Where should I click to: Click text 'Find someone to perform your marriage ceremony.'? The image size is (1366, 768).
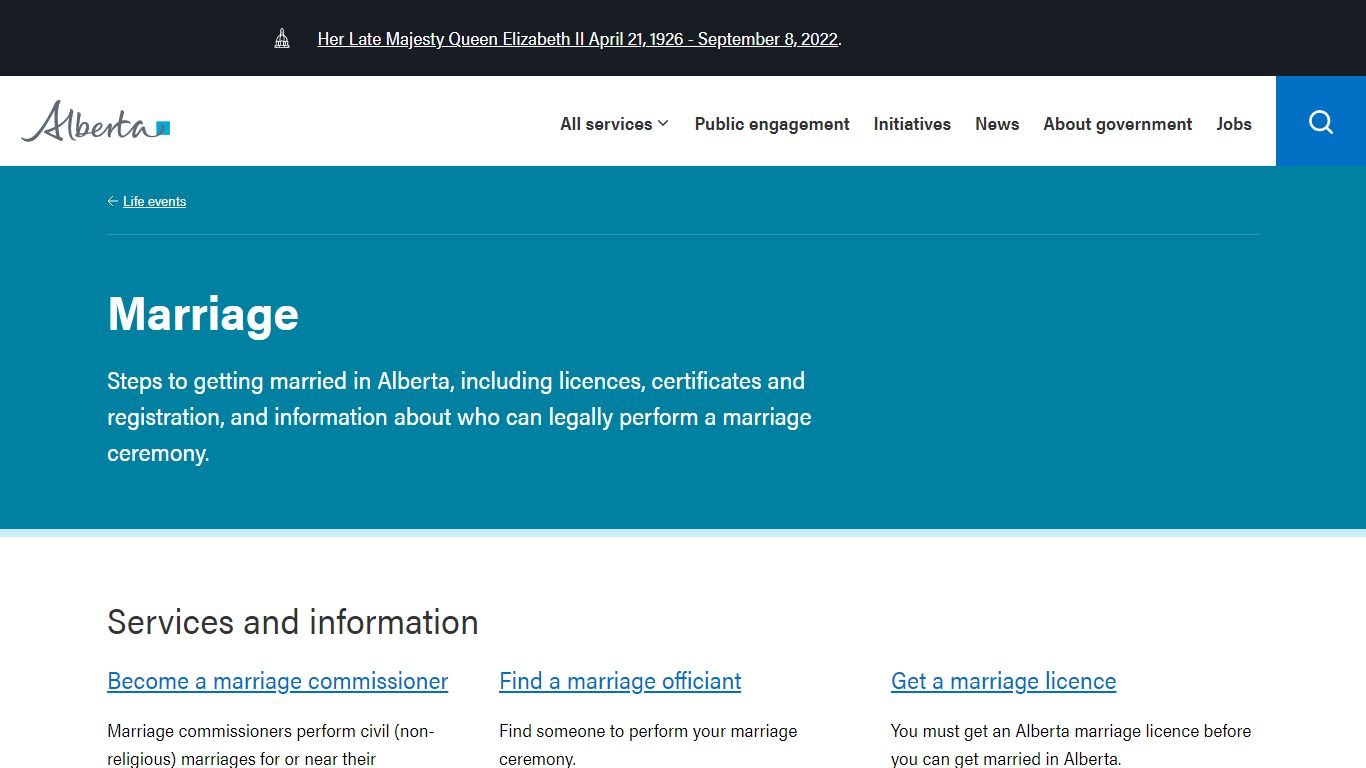click(648, 745)
